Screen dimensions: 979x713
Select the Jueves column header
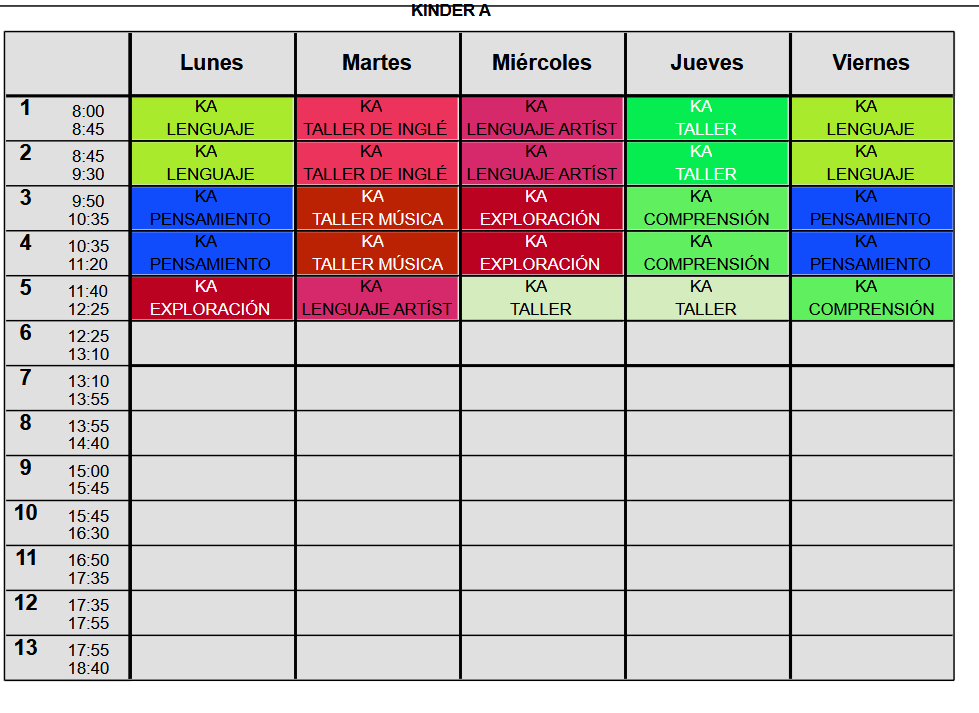(x=707, y=63)
